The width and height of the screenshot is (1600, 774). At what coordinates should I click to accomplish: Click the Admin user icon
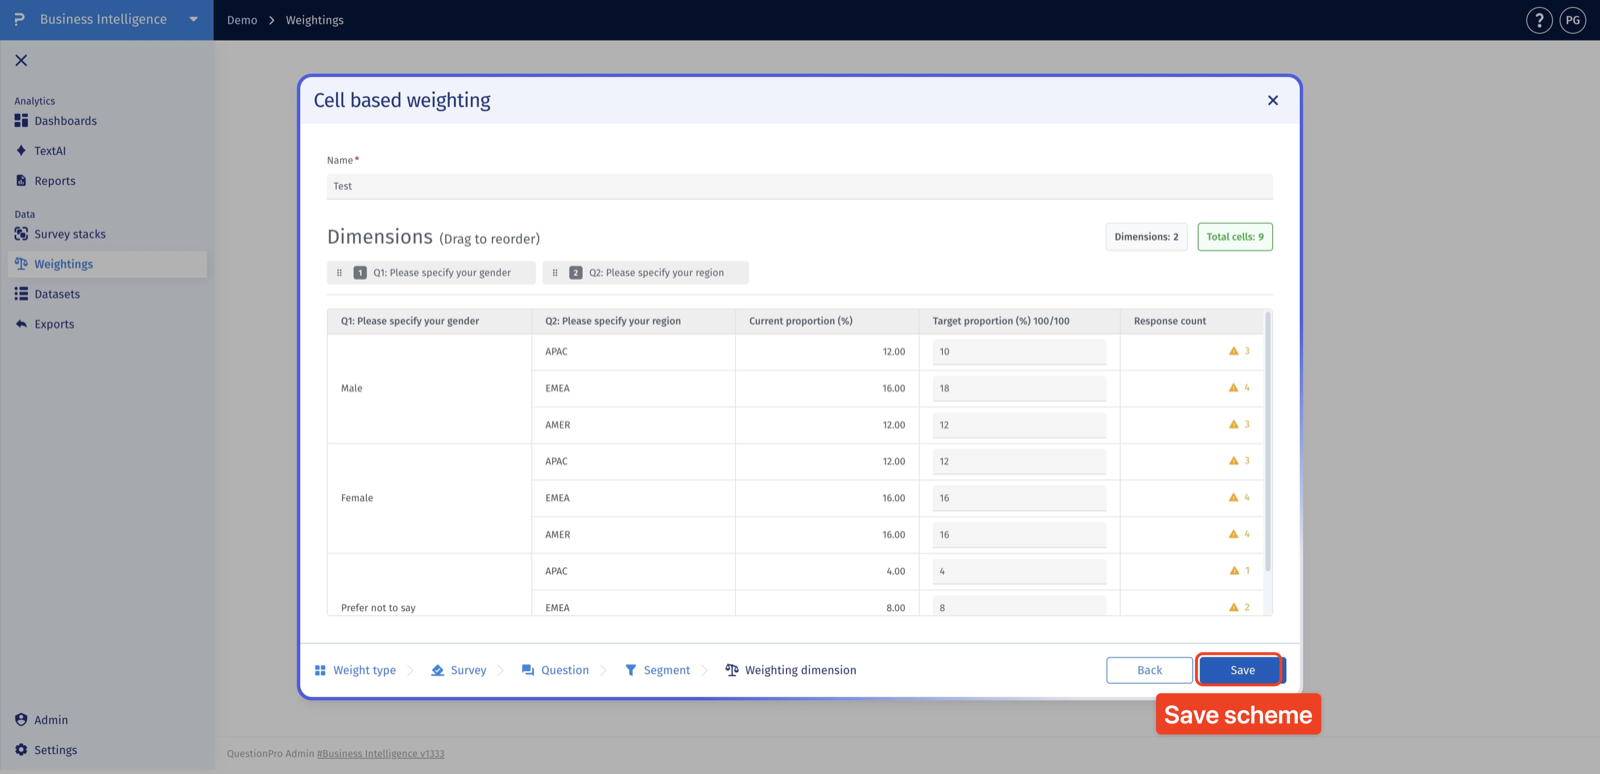pyautogui.click(x=21, y=720)
